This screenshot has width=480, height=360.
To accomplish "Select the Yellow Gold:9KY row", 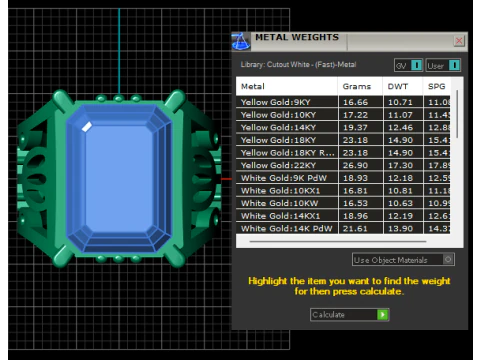I will pos(343,102).
